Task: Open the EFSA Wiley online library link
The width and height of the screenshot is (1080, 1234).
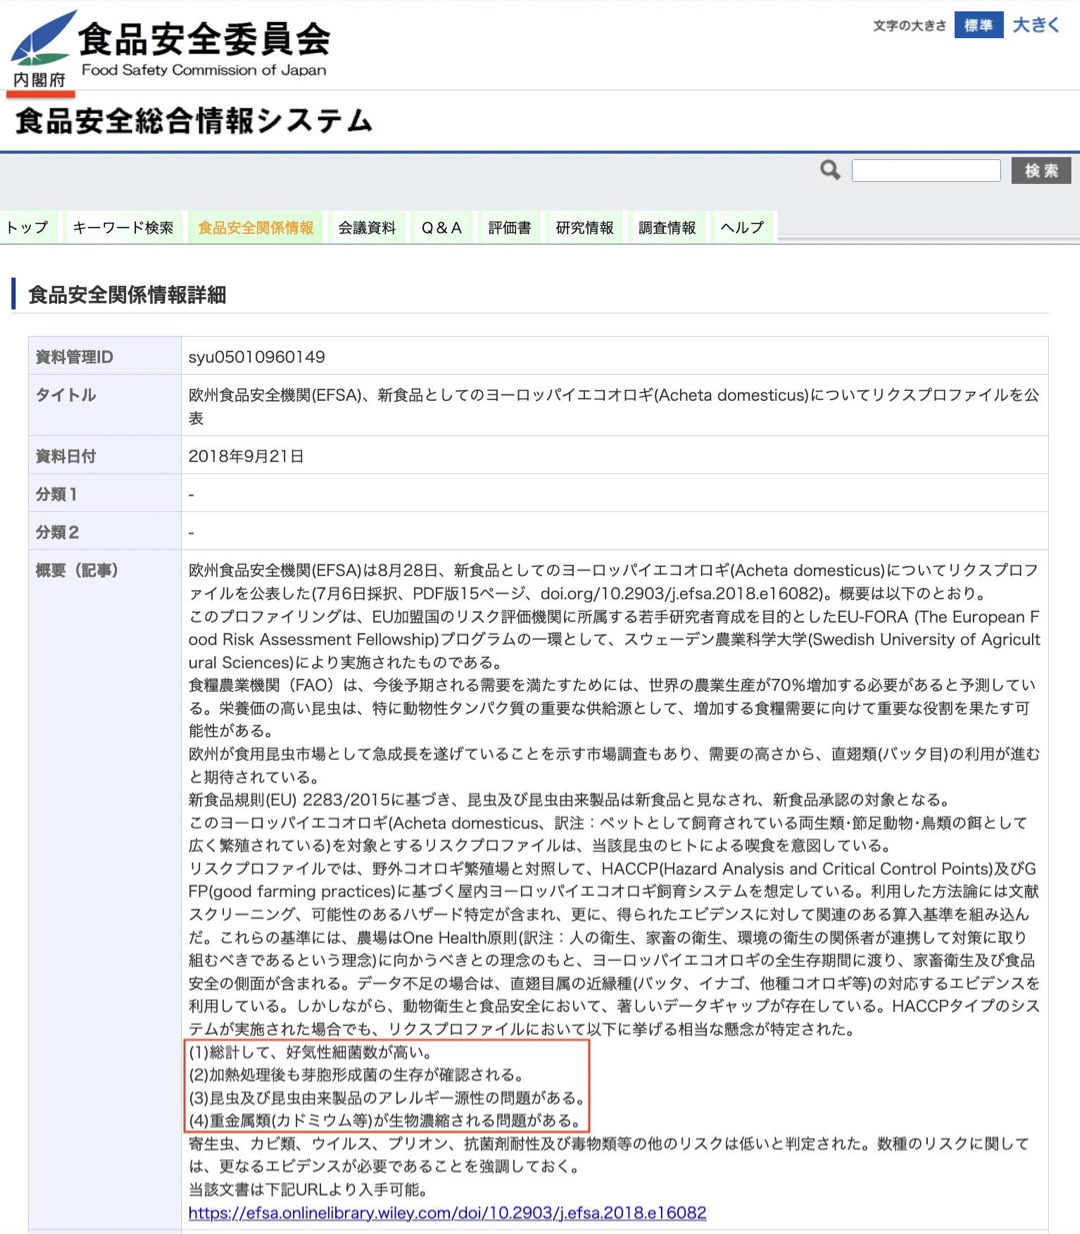Action: pos(447,1213)
